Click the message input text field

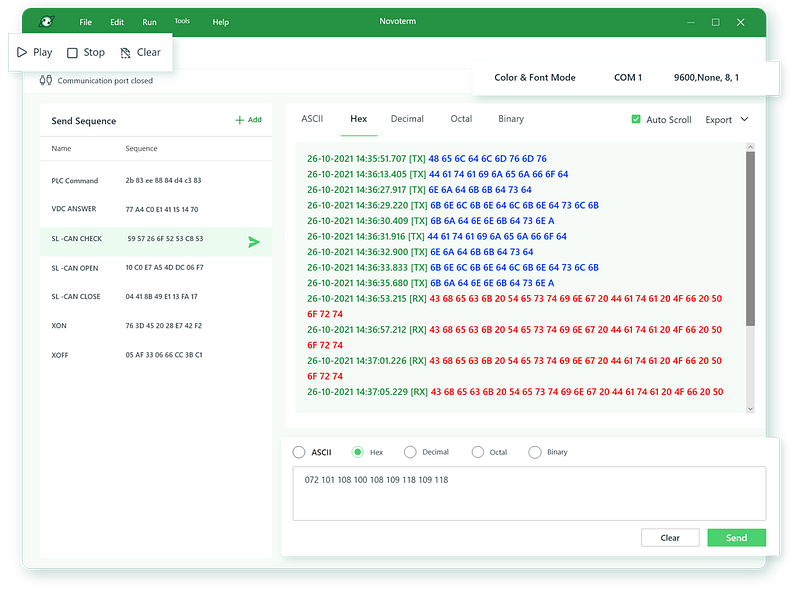coord(529,493)
